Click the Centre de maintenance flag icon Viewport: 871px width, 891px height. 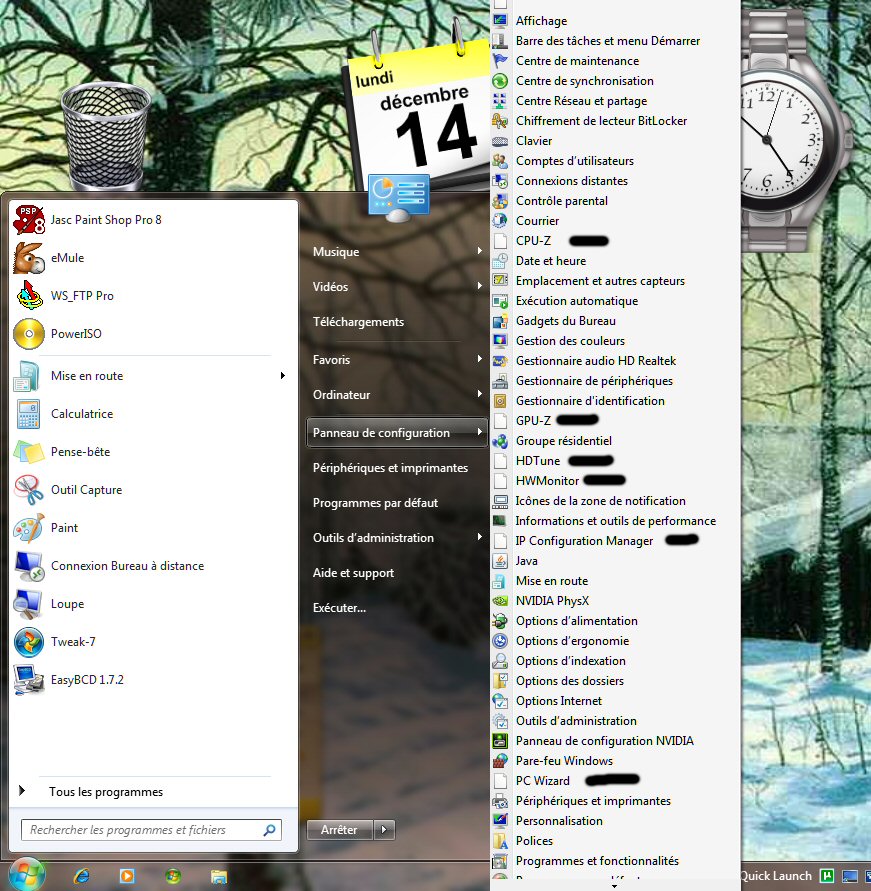coord(500,61)
